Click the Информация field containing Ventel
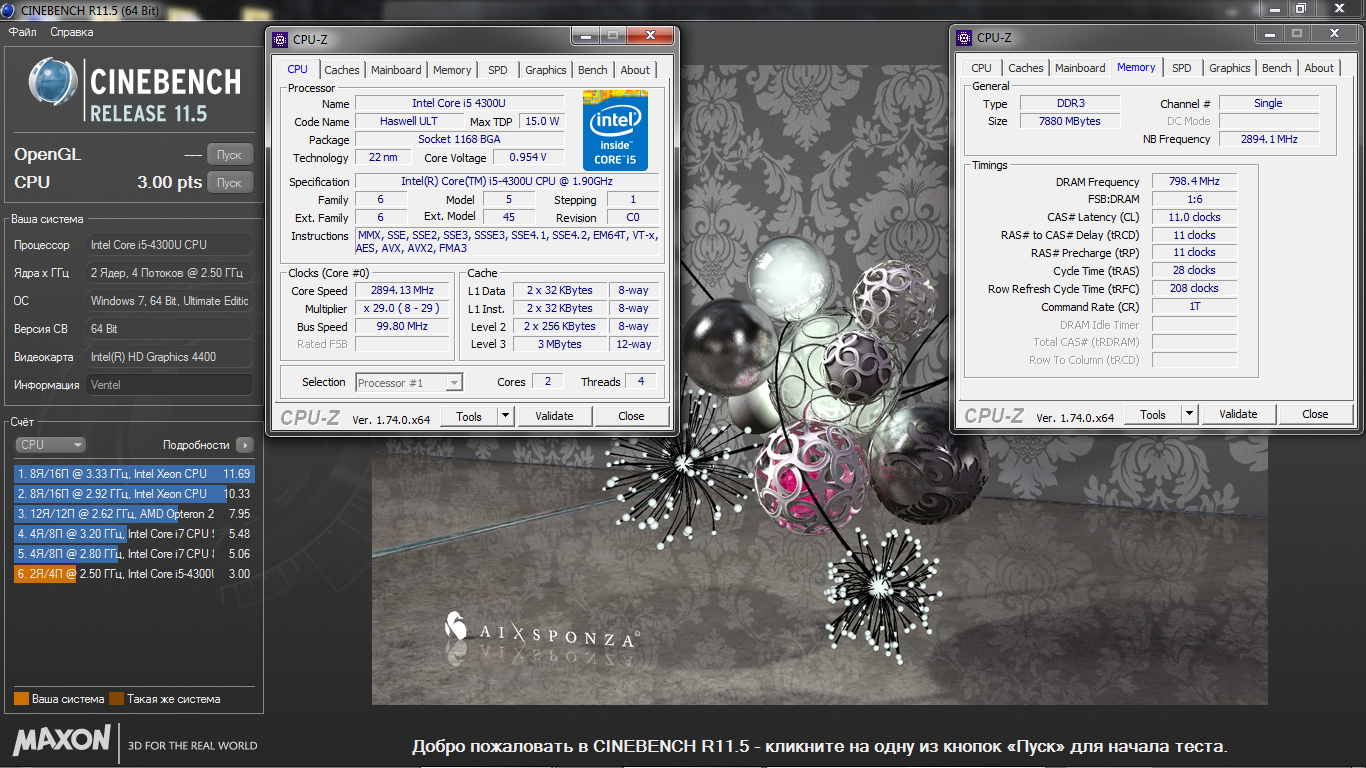Viewport: 1366px width, 768px height. click(170, 385)
